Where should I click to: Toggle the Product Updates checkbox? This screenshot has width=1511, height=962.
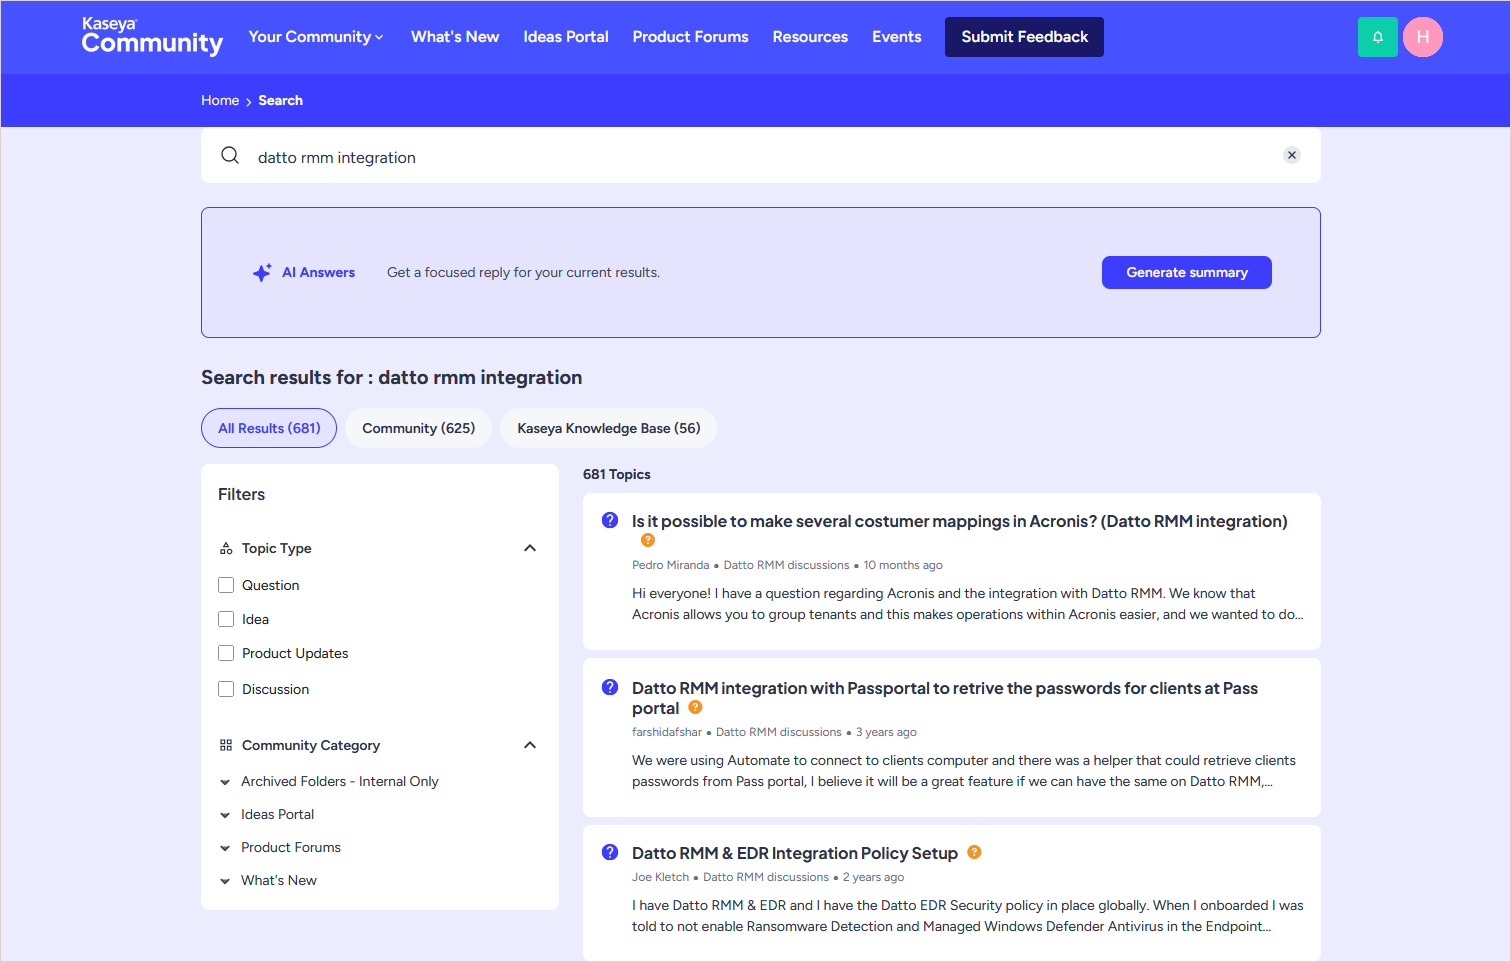tap(226, 653)
